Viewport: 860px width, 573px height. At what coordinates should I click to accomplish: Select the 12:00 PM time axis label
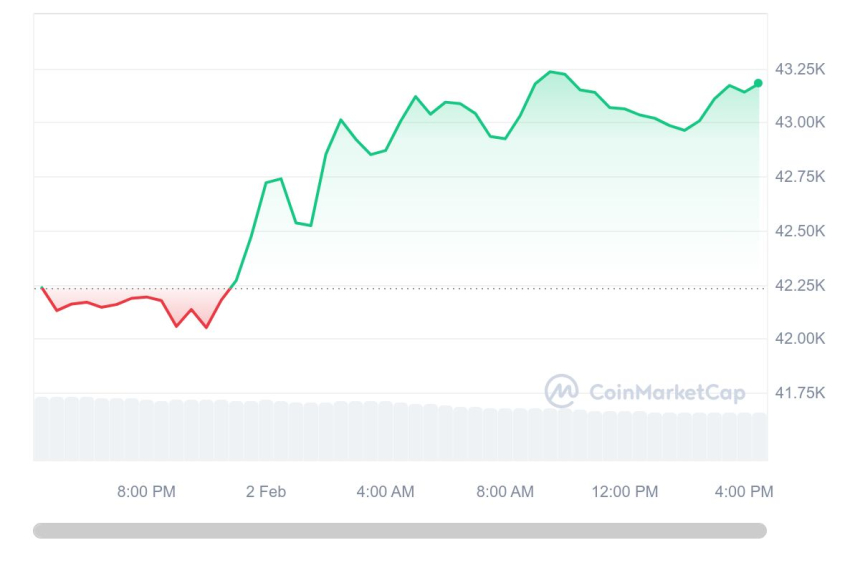click(624, 492)
